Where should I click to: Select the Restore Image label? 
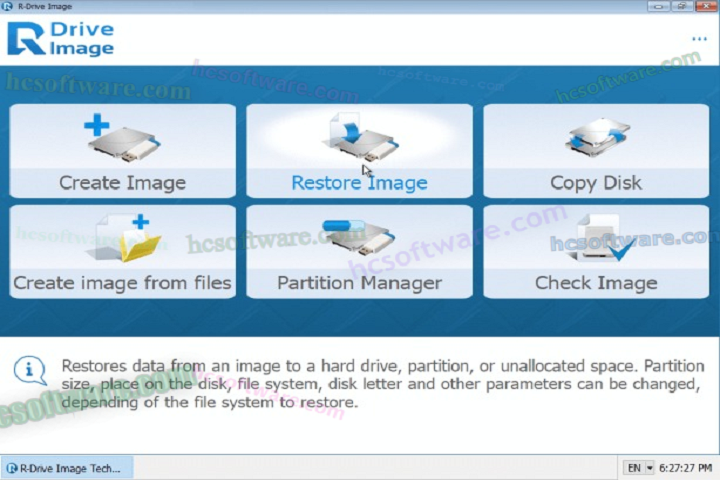pos(360,183)
